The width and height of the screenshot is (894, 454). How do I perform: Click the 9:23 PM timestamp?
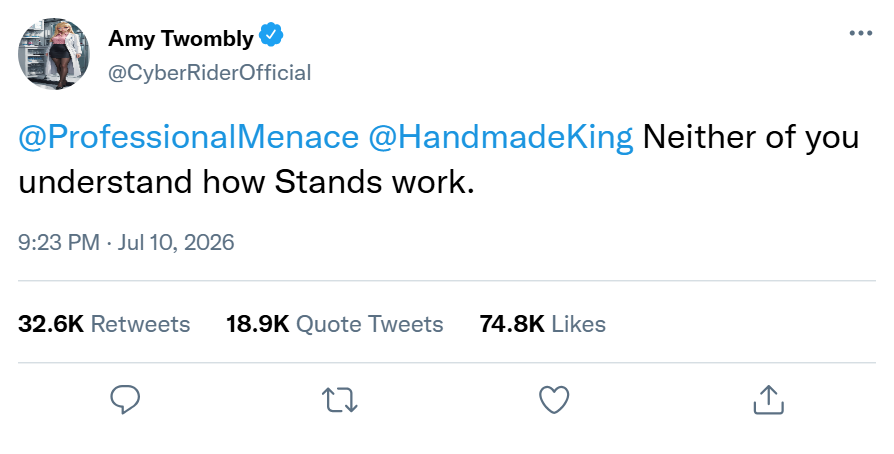59,242
